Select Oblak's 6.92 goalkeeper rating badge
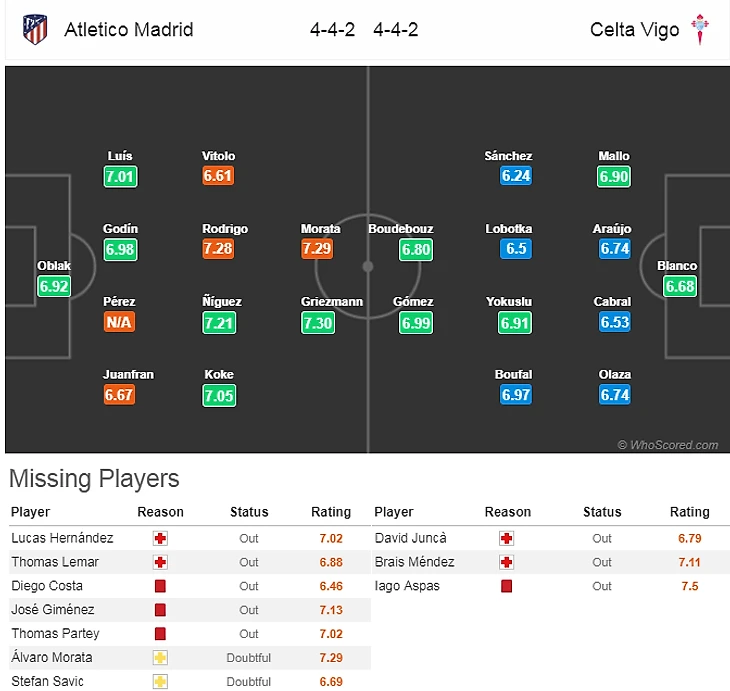 (x=54, y=286)
